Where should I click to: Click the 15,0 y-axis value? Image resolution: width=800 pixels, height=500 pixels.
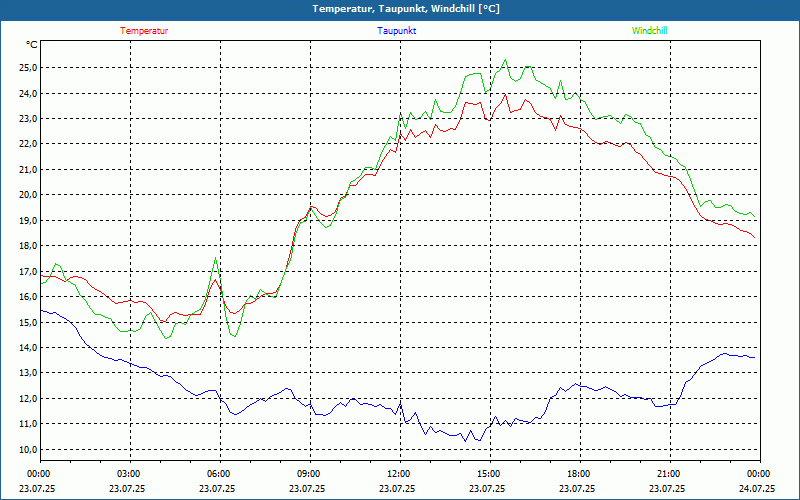[x=29, y=322]
